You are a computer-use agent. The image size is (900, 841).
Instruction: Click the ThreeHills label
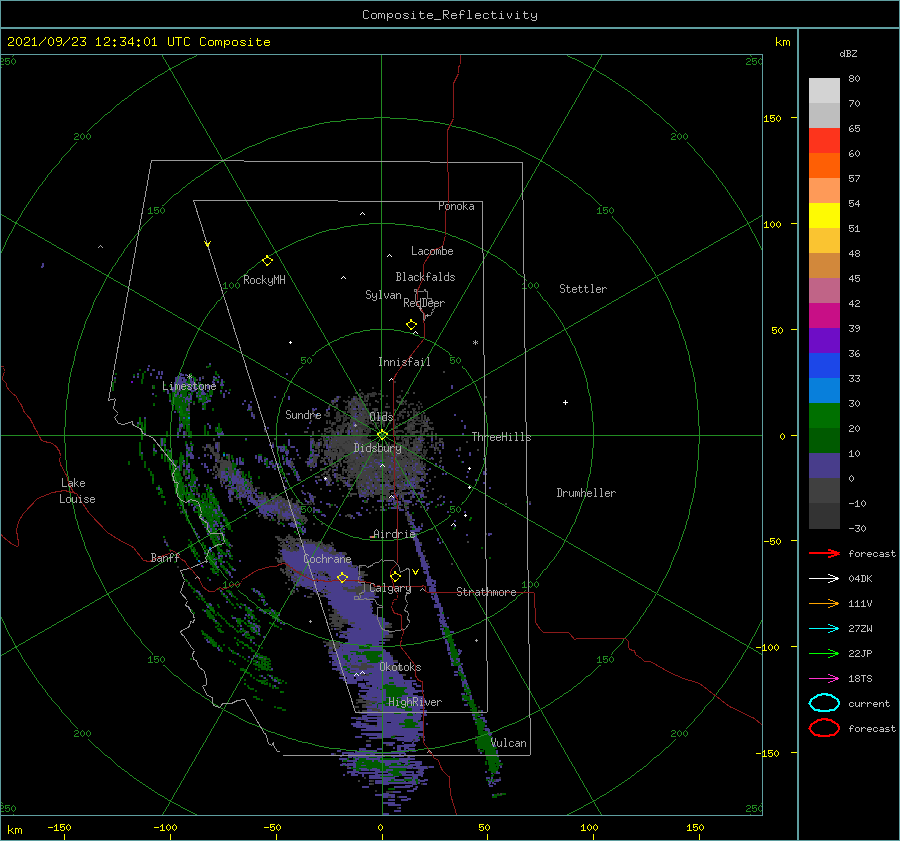[501, 437]
